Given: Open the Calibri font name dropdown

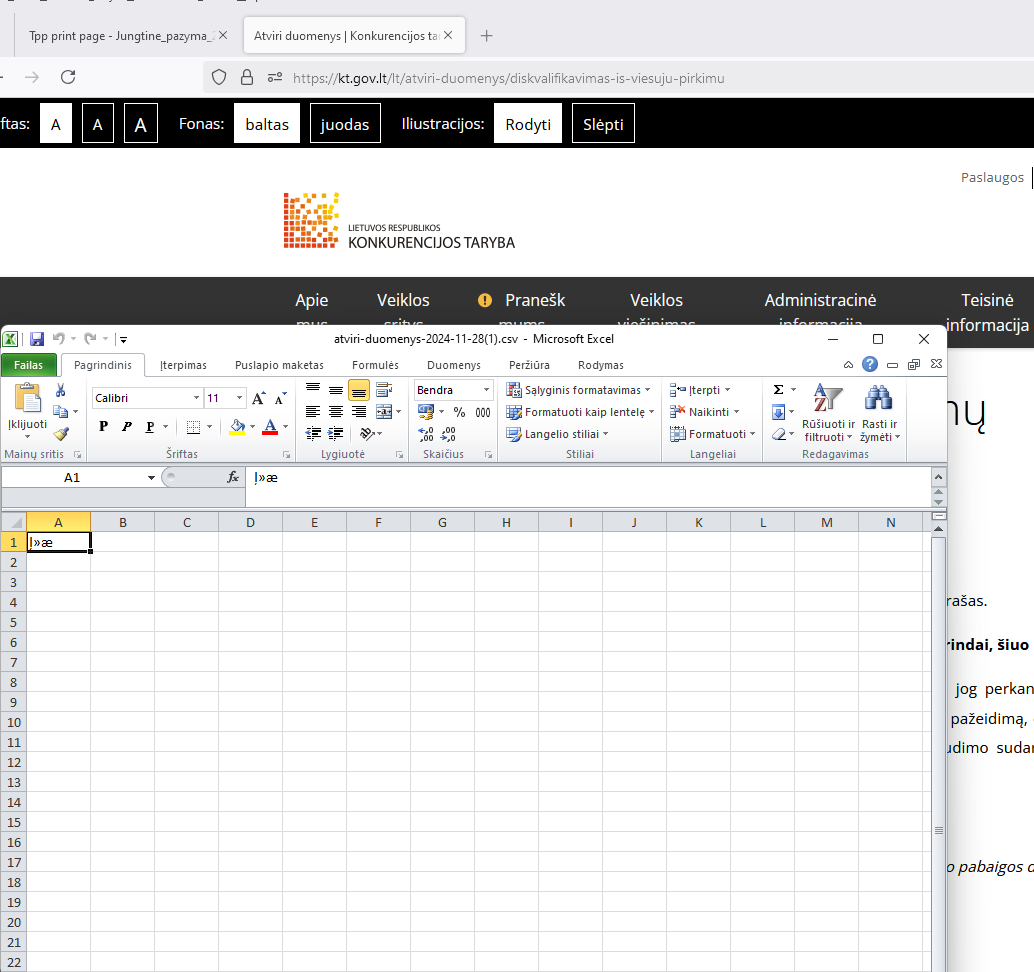Looking at the screenshot, I should pos(196,398).
